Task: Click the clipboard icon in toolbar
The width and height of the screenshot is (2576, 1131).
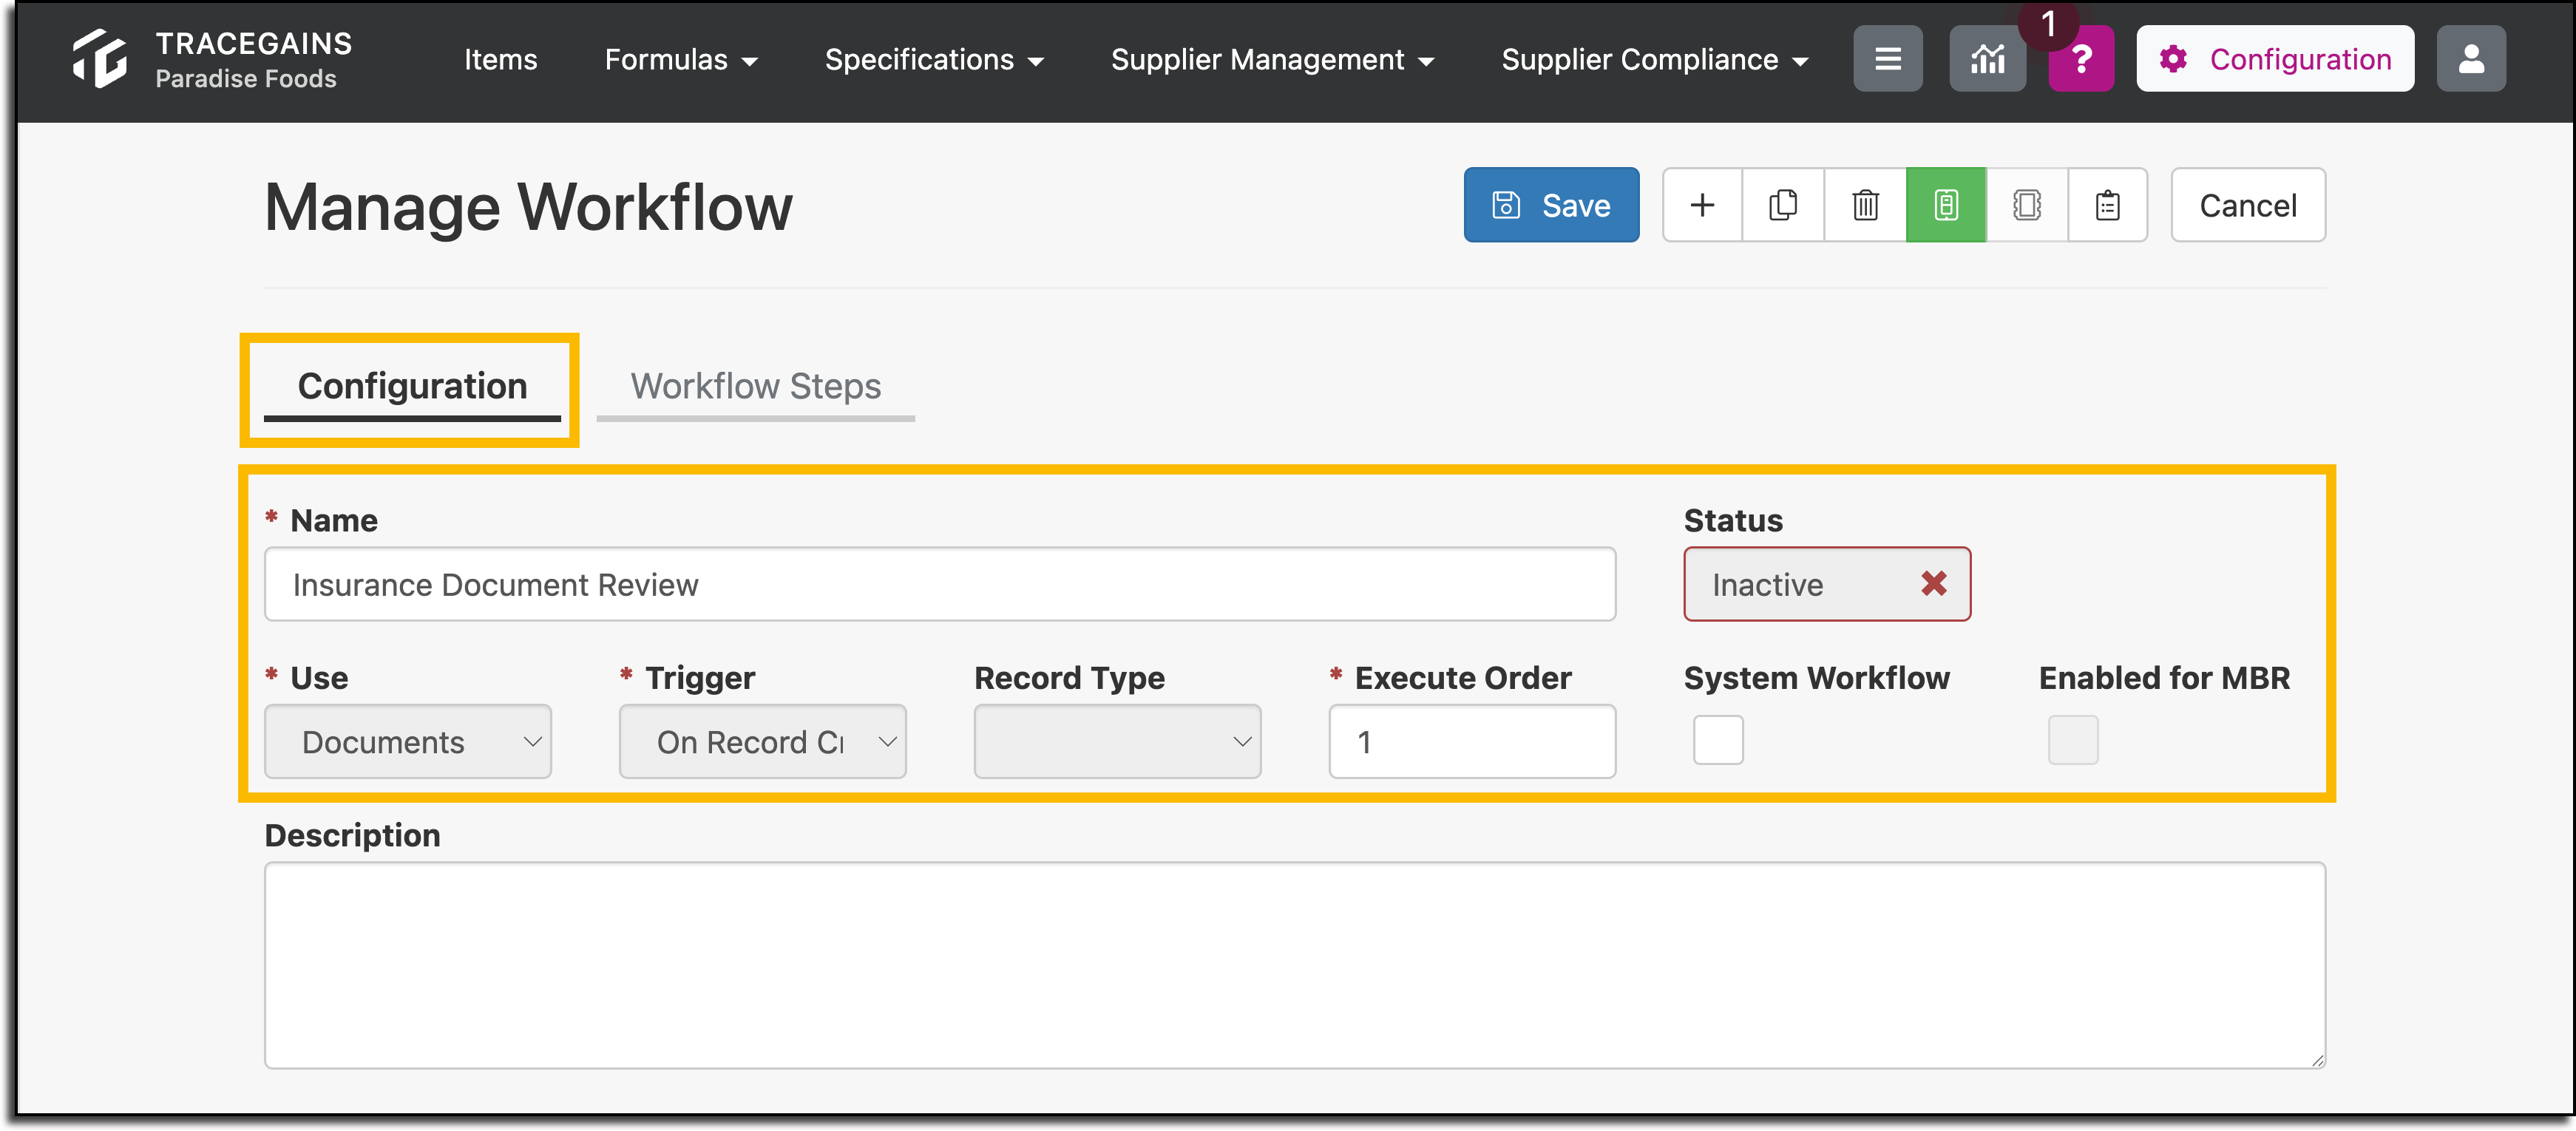Action: [2108, 205]
